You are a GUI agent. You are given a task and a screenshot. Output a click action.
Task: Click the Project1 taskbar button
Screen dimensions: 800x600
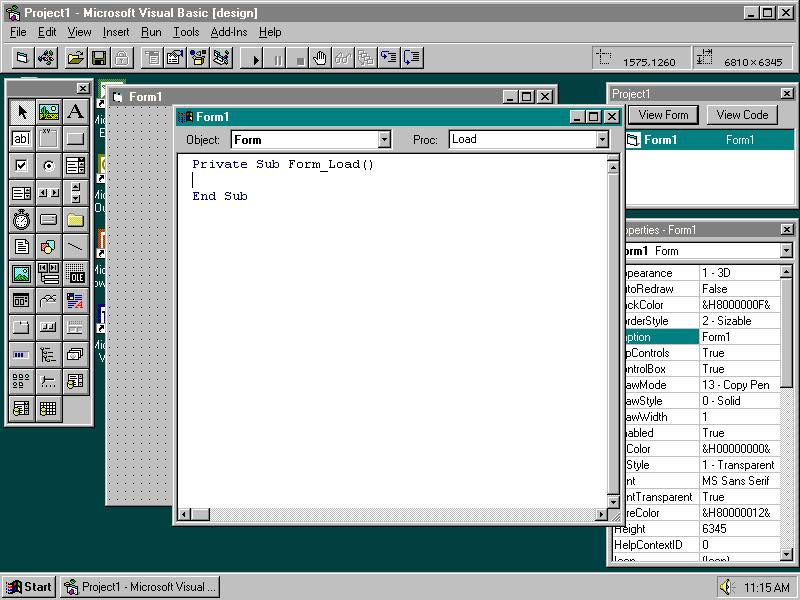tap(140, 587)
